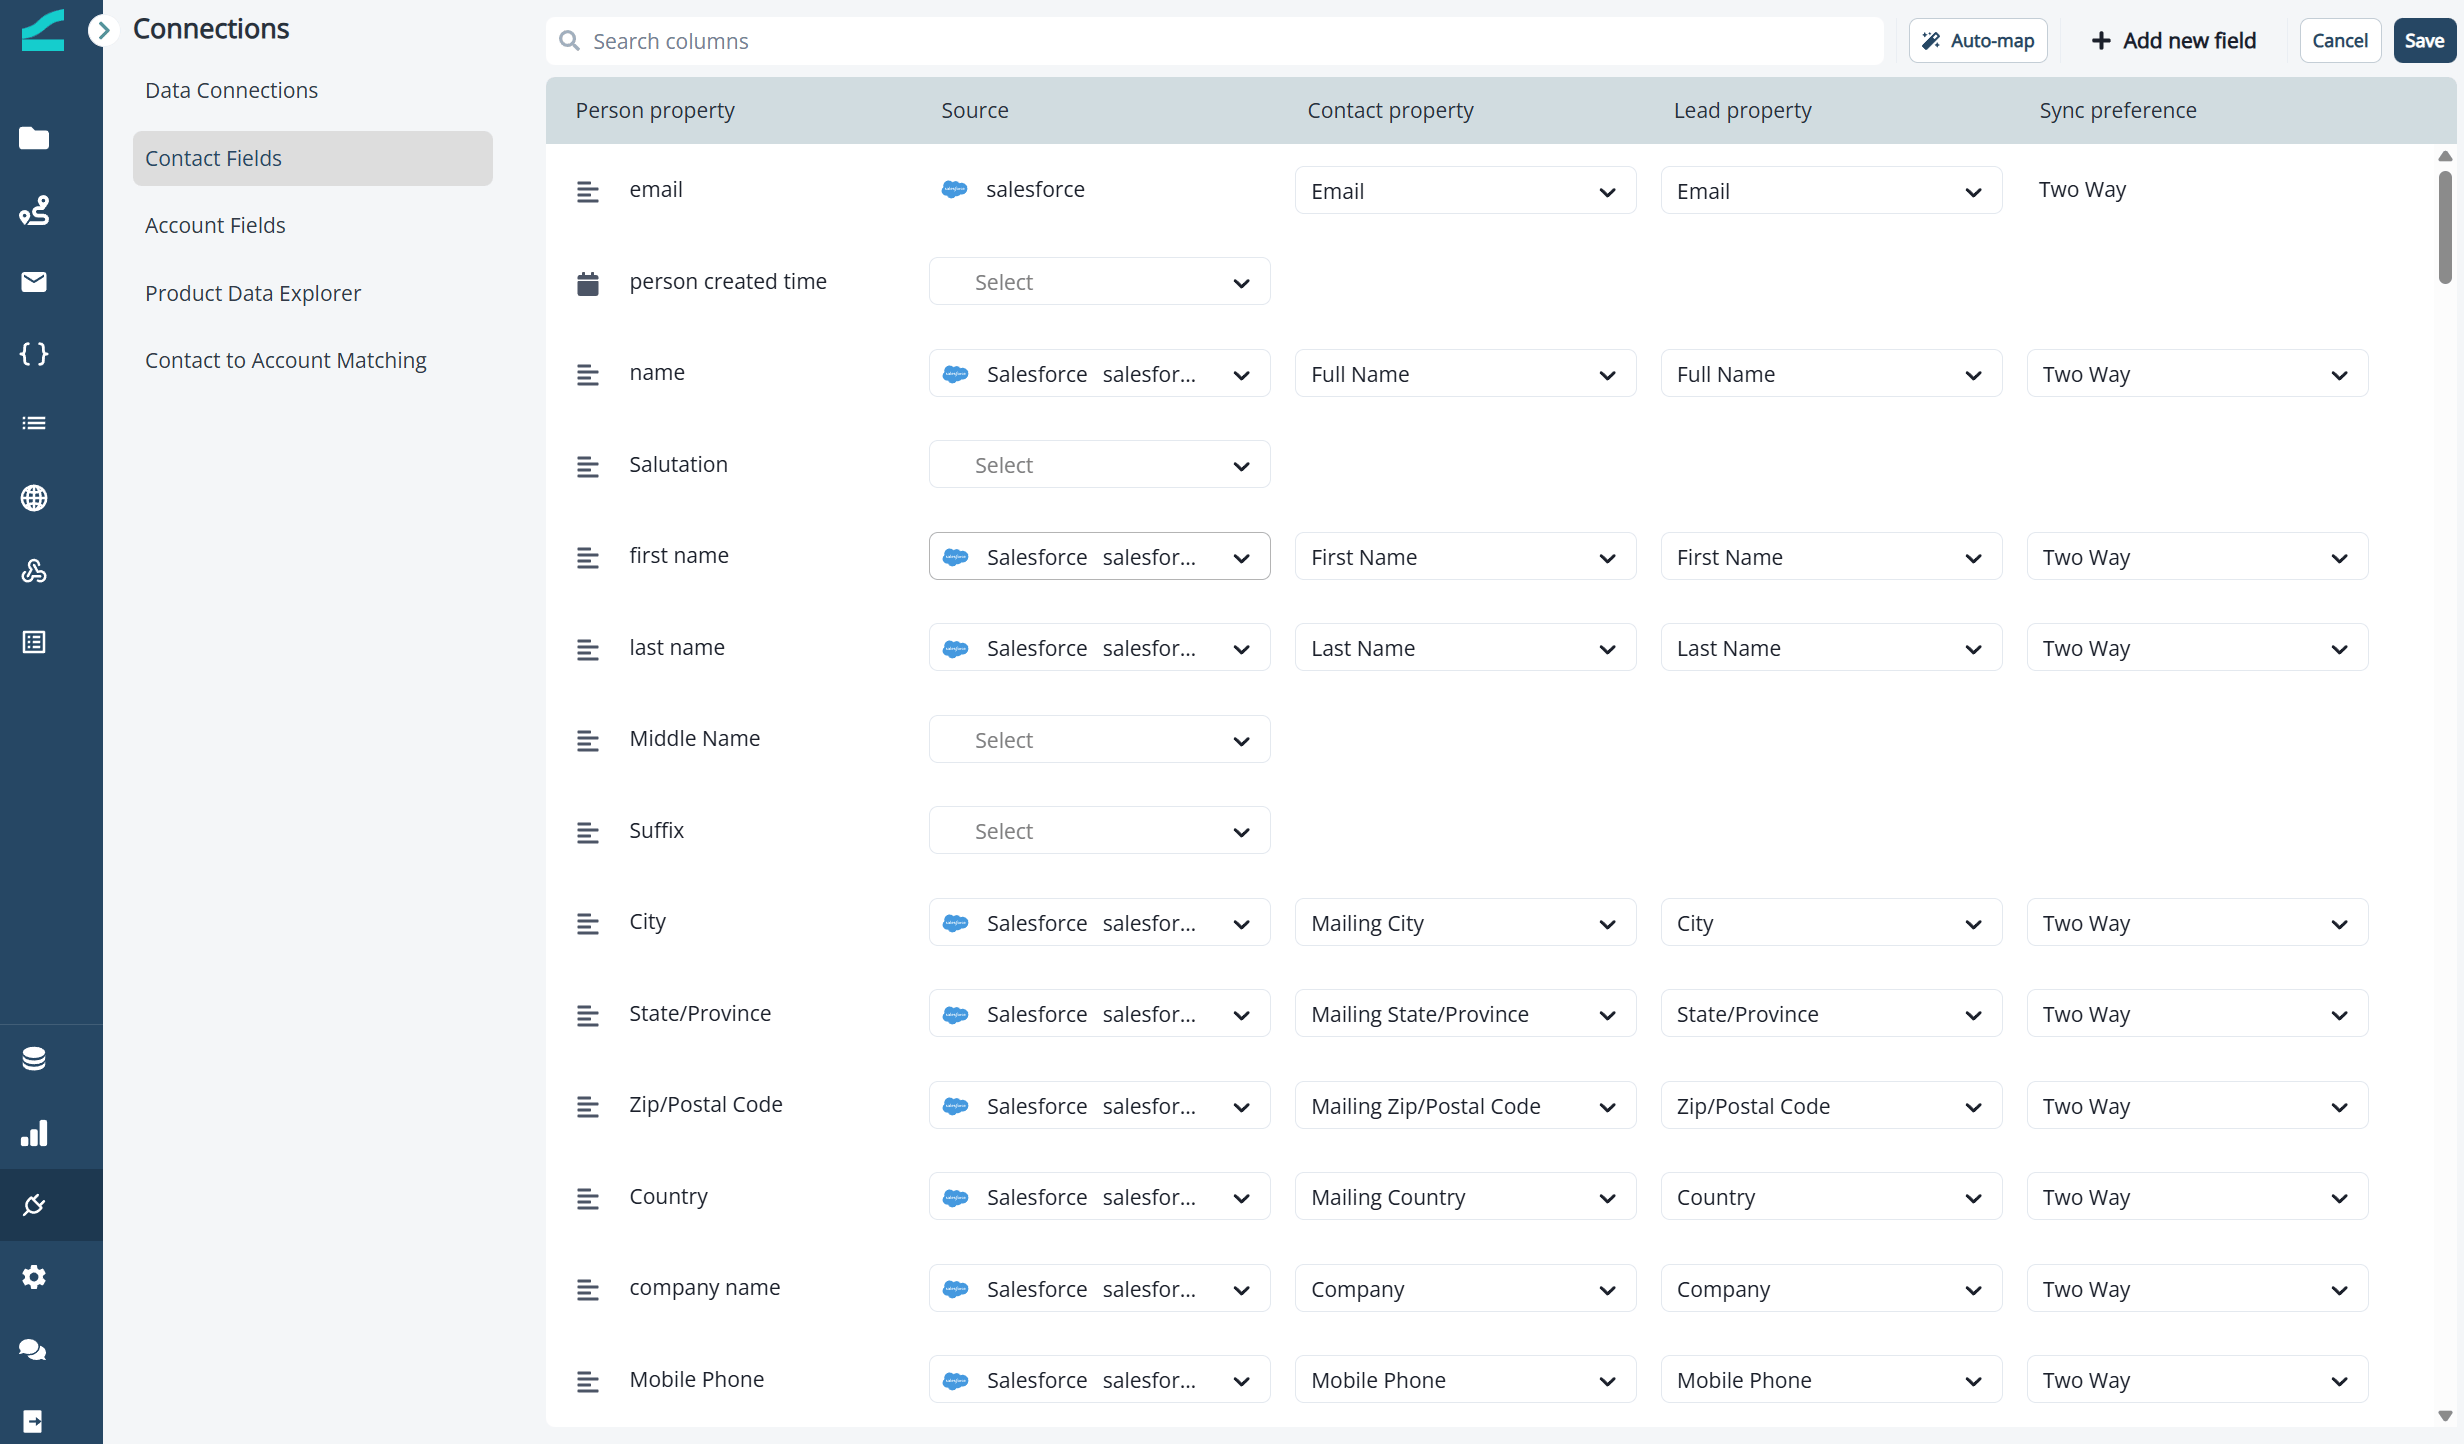Click the logout icon at sidebar bottom

point(34,1421)
